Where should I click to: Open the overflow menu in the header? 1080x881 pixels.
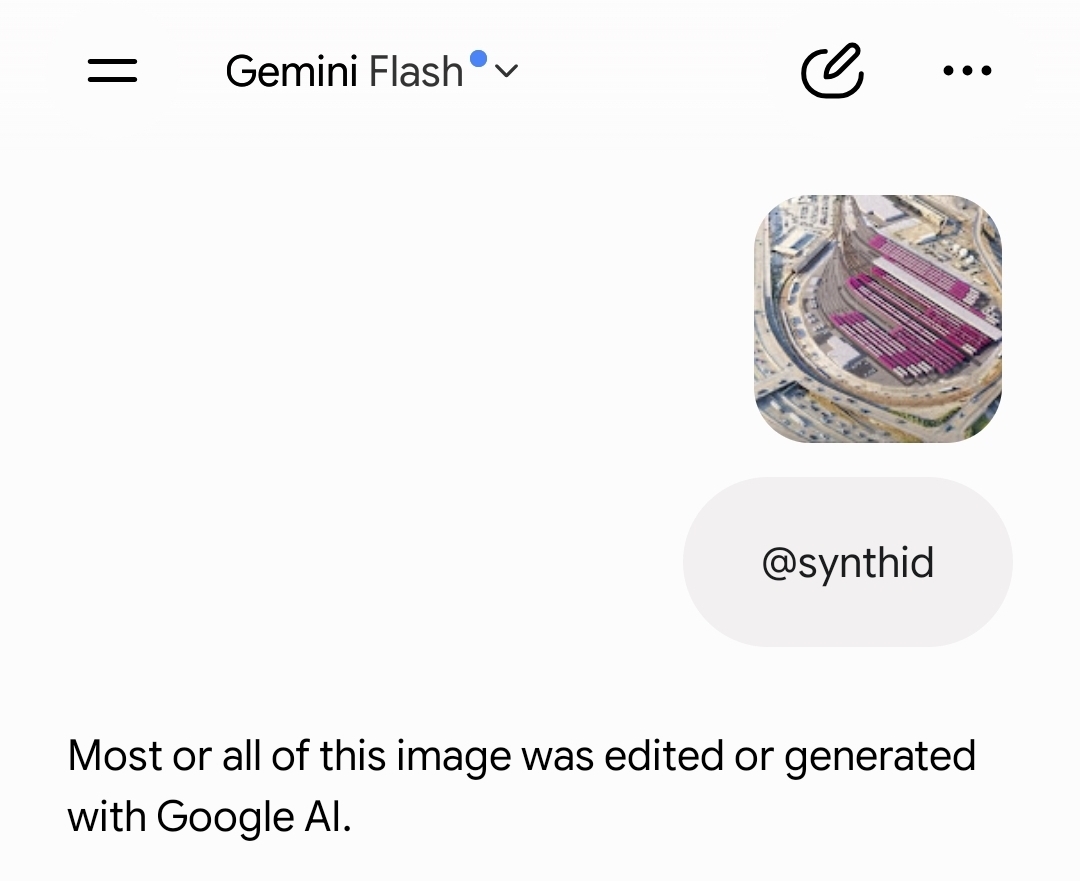pos(967,70)
